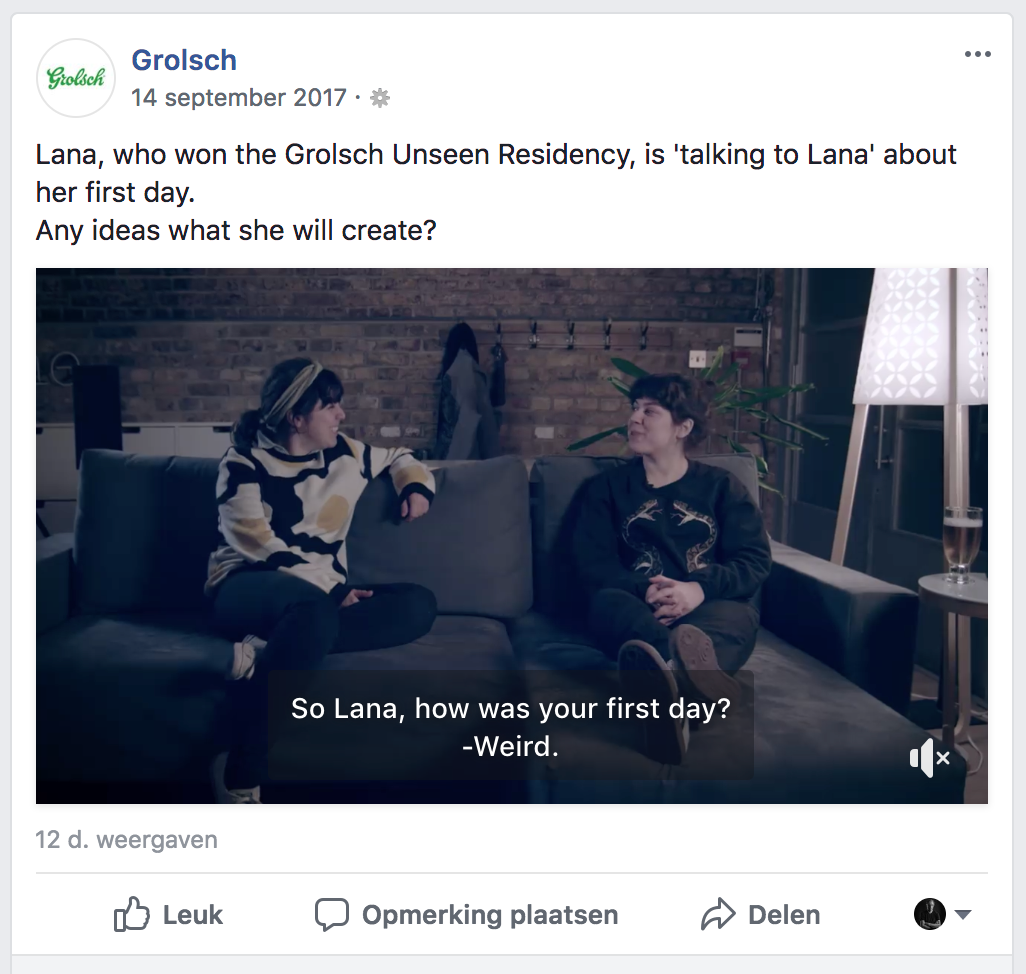1026x974 pixels.
Task: Click the share arrow icon
Action: [x=718, y=914]
